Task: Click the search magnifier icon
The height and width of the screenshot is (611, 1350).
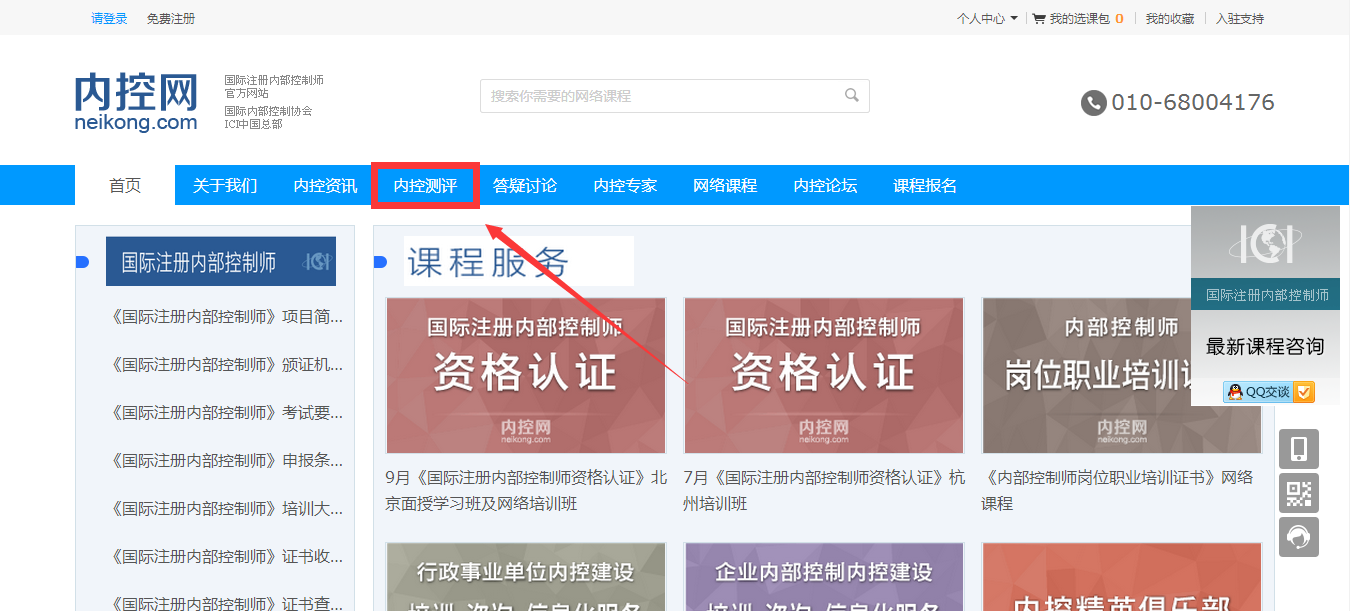Action: click(x=851, y=96)
